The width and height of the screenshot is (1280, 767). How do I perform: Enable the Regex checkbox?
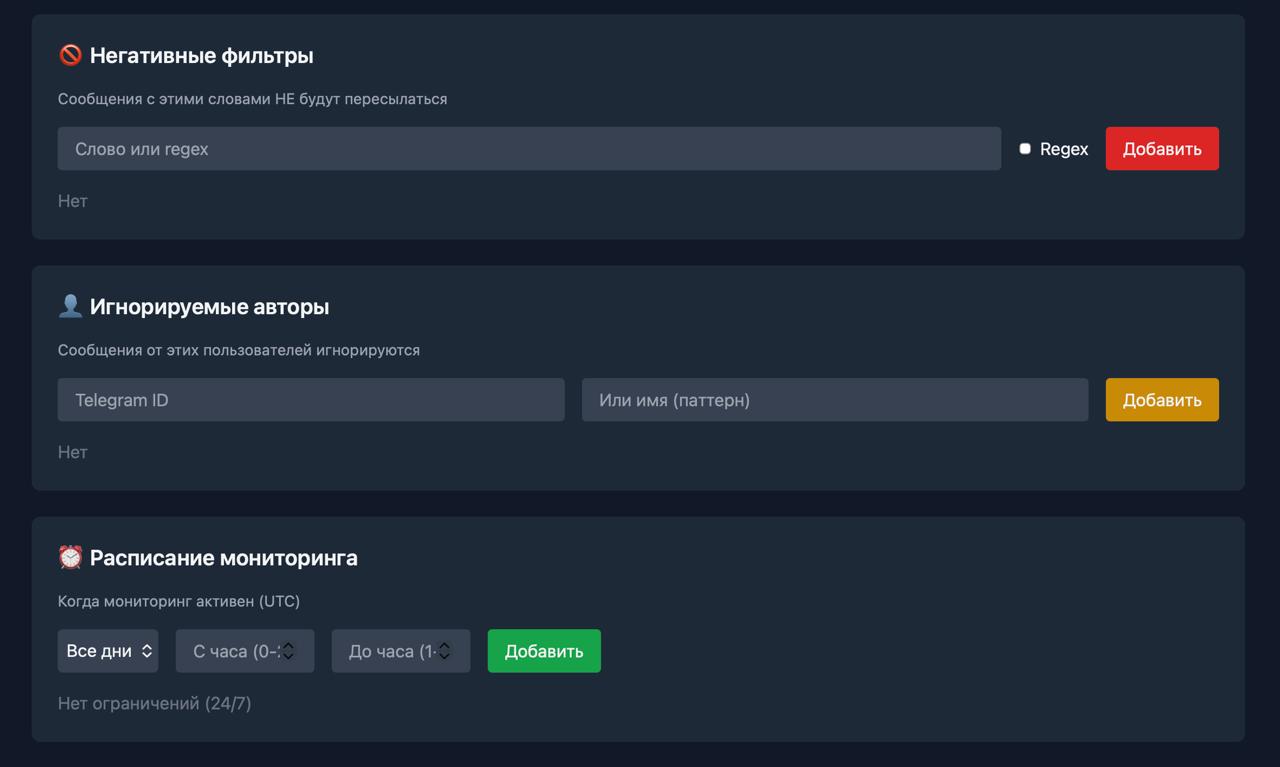1025,149
